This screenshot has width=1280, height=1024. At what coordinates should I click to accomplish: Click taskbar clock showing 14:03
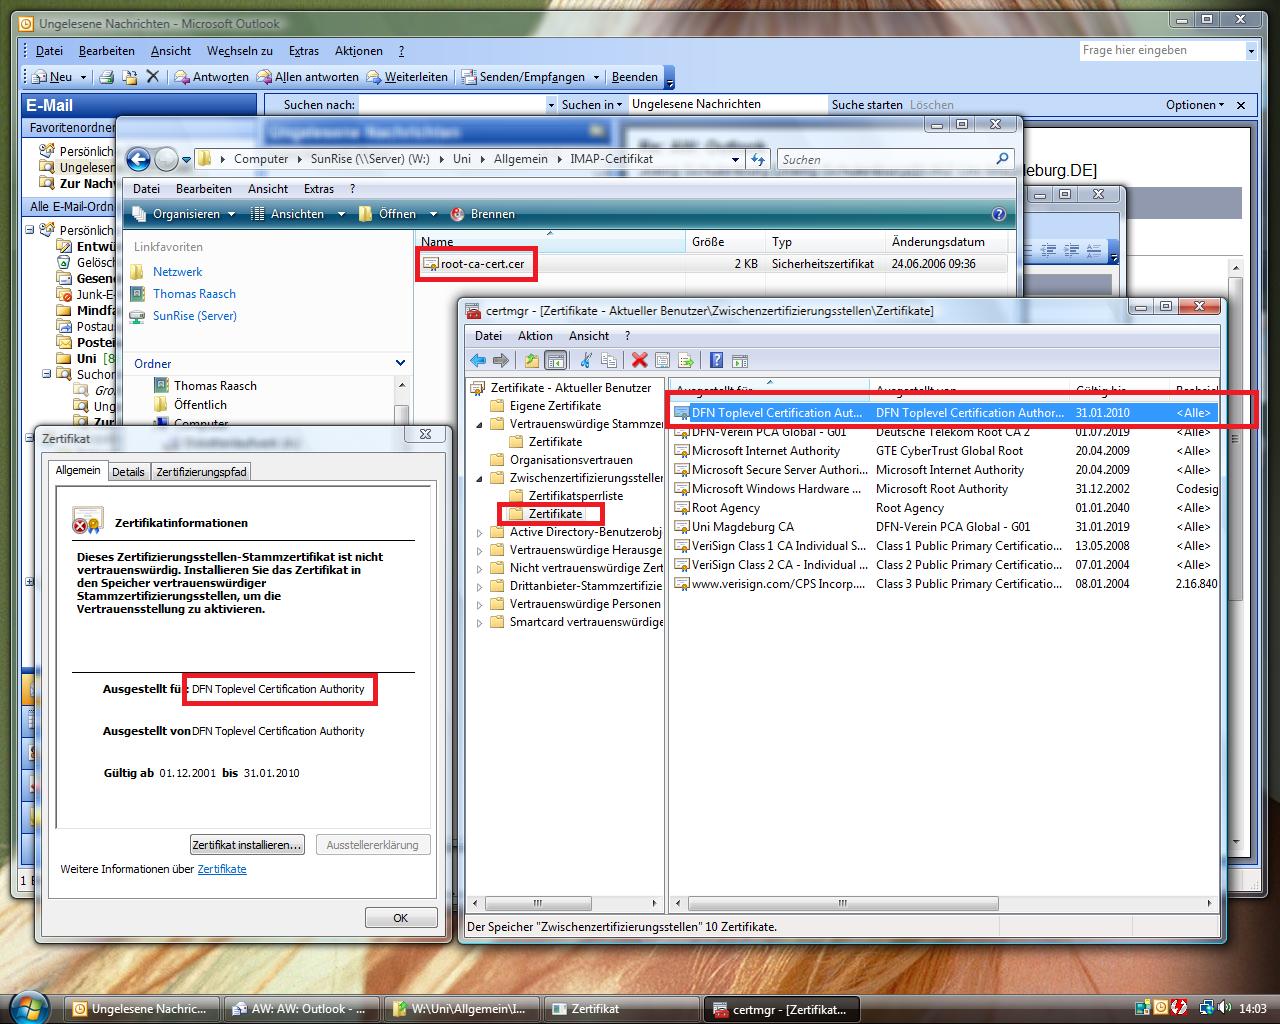(x=1253, y=1009)
